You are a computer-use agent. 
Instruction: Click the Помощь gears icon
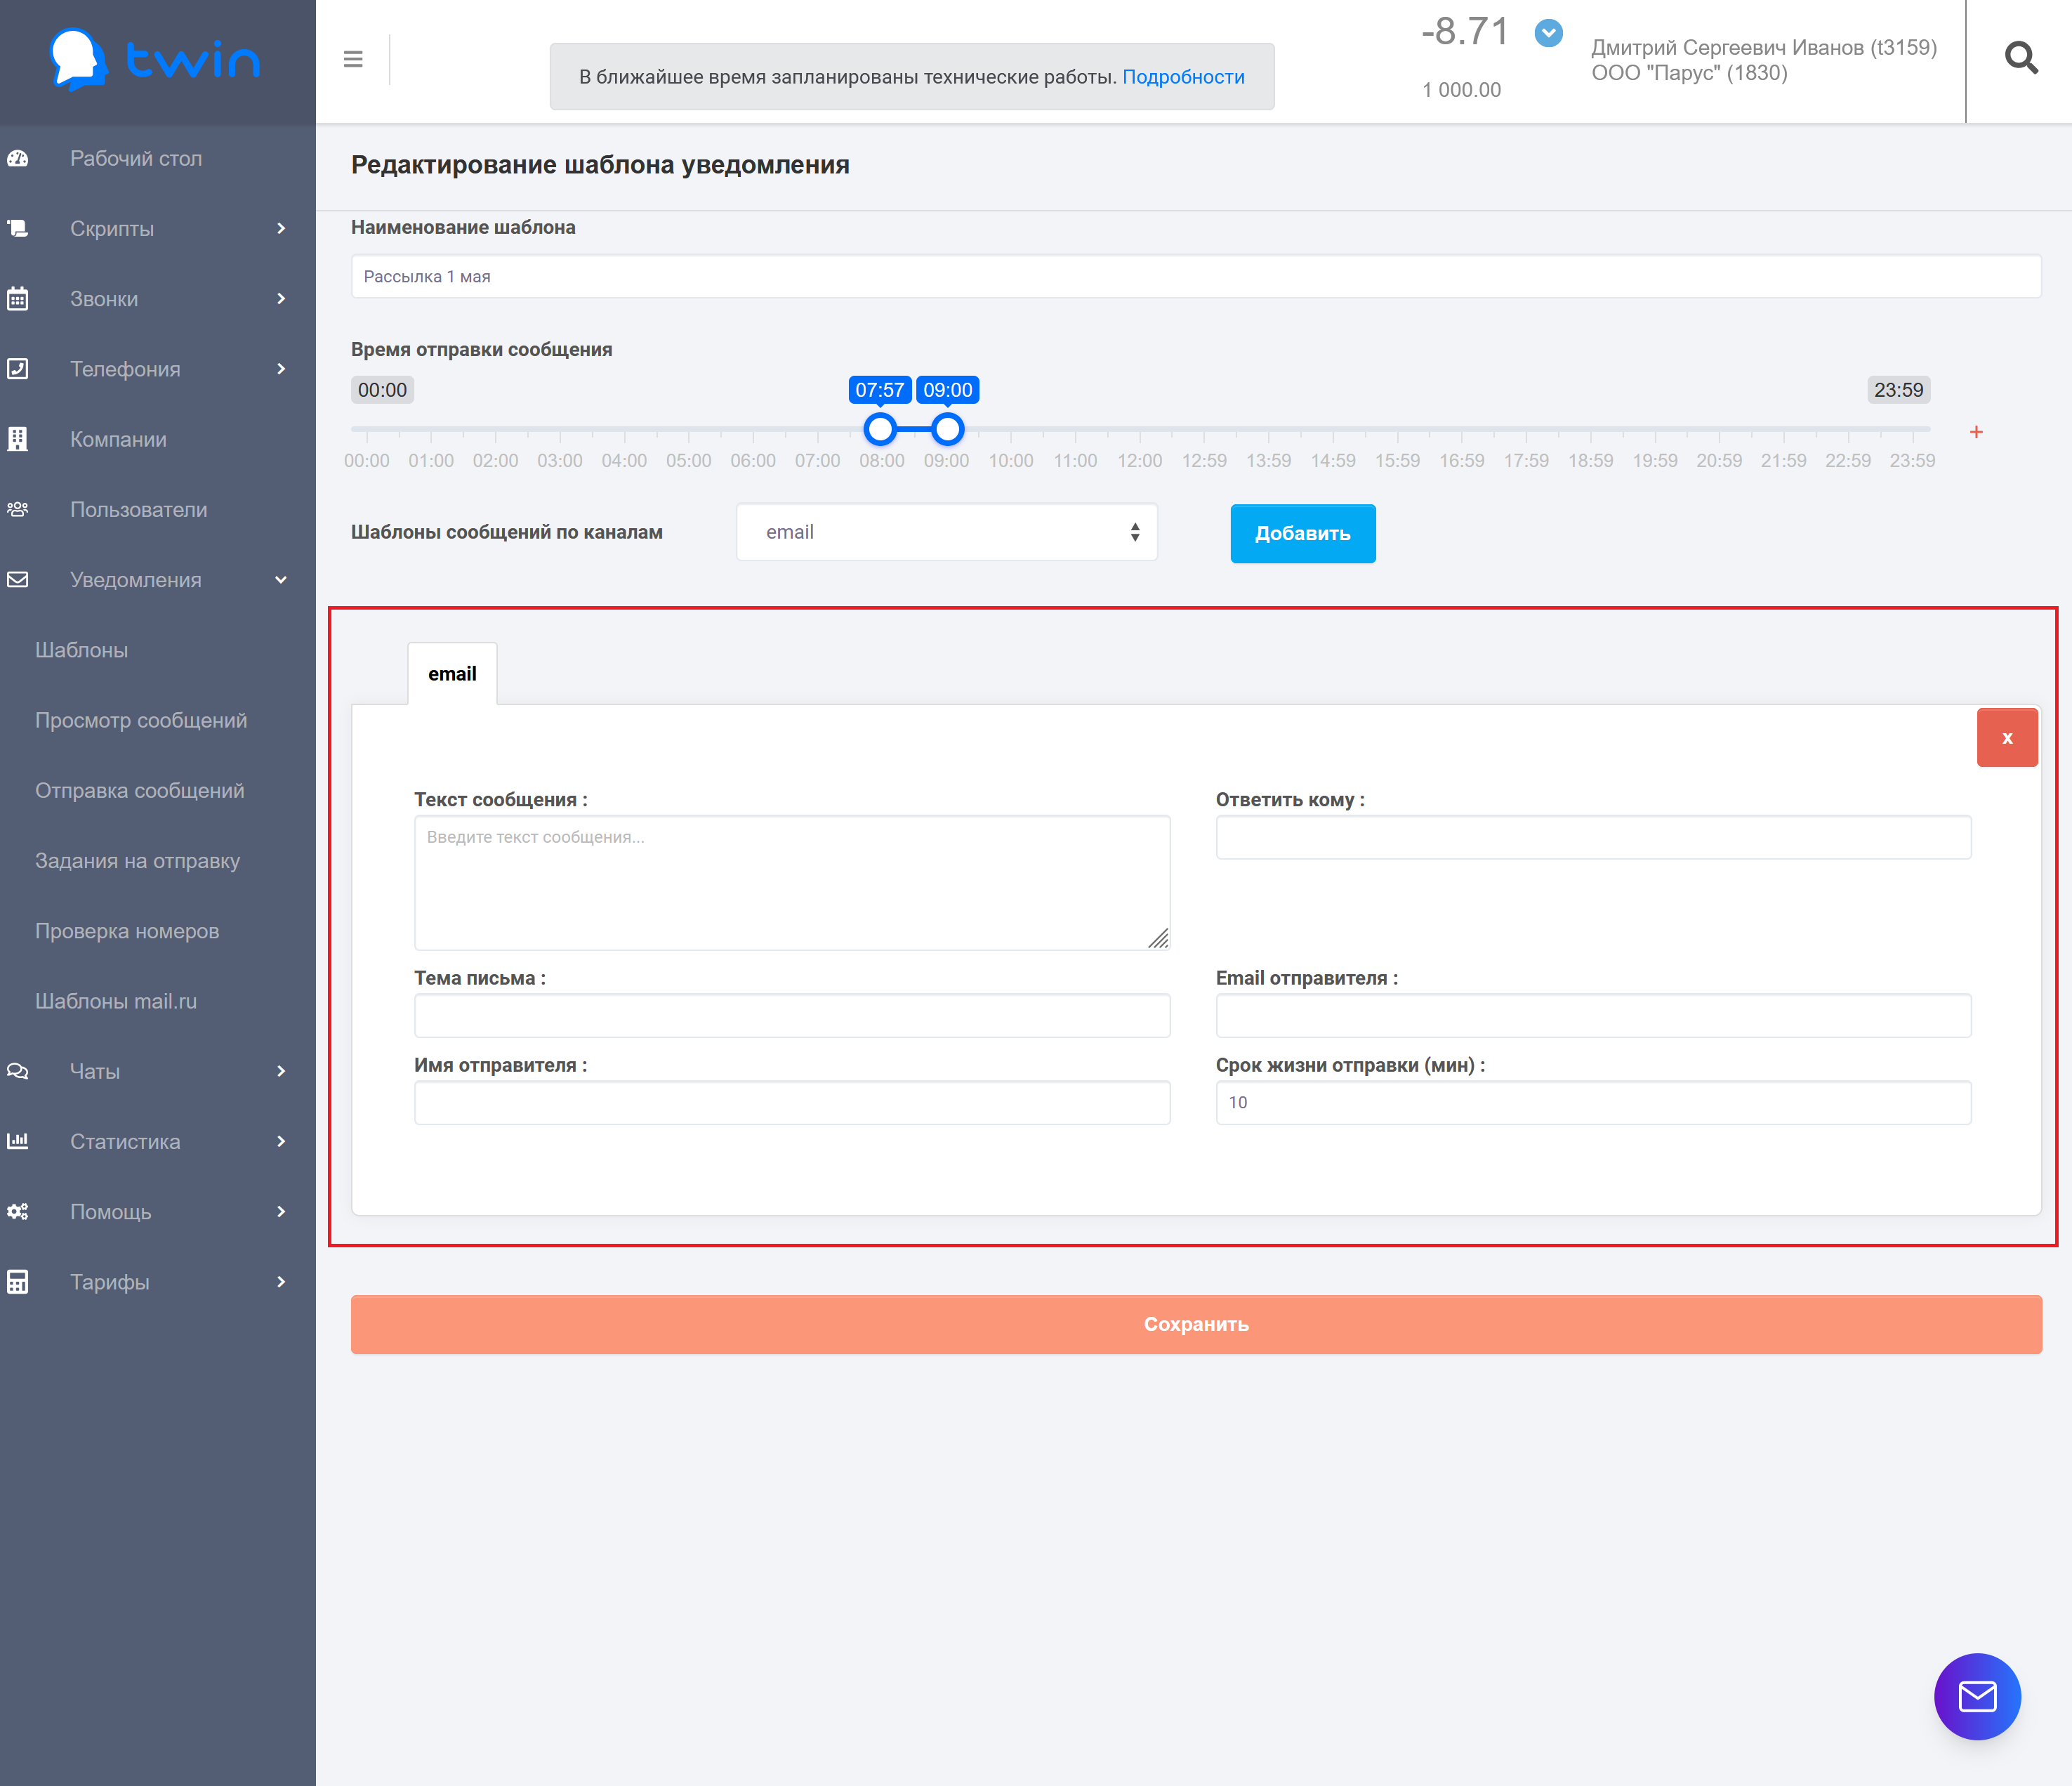18,1211
